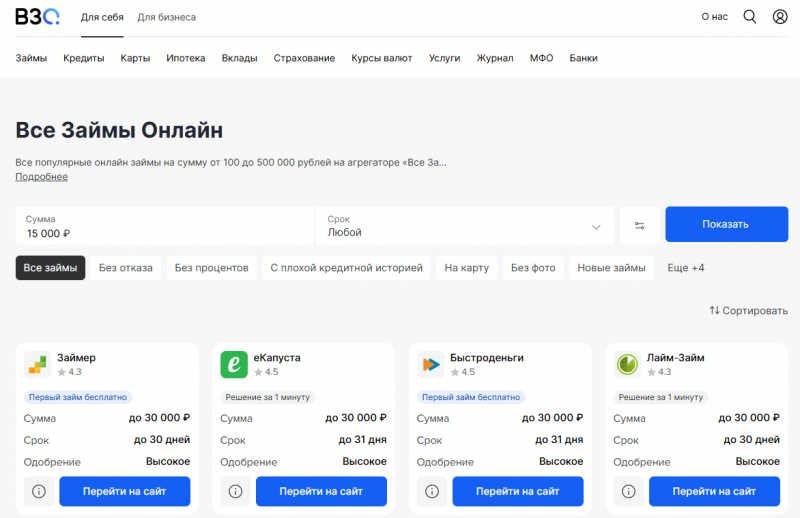
Task: Open the Ипотека menu item
Action: coord(186,58)
